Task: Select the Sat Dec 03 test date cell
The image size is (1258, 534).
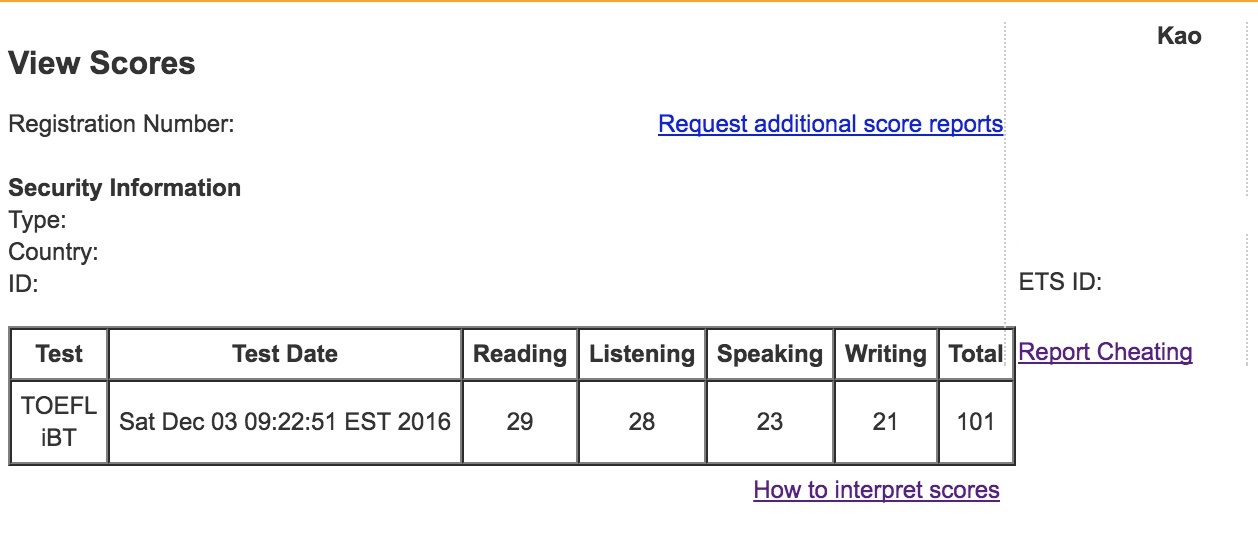Action: 285,422
